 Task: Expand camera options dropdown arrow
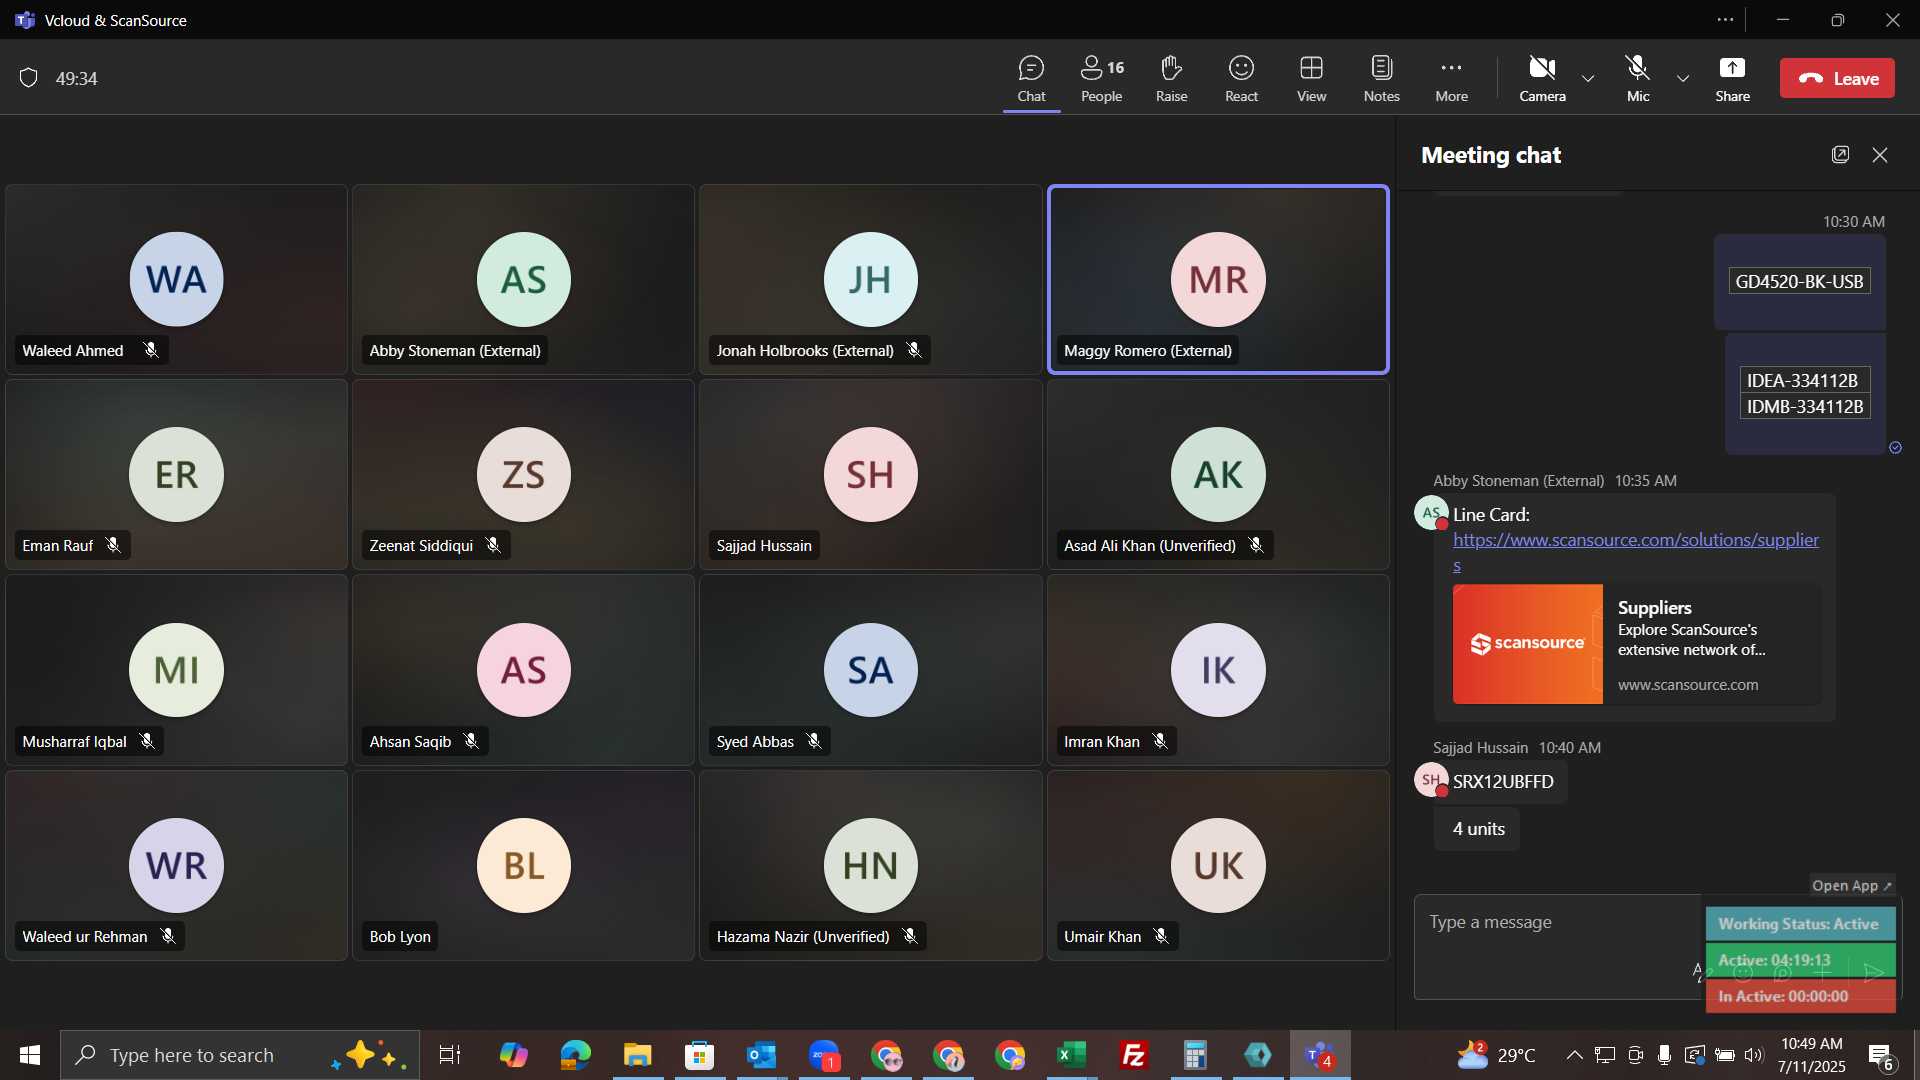click(1588, 78)
